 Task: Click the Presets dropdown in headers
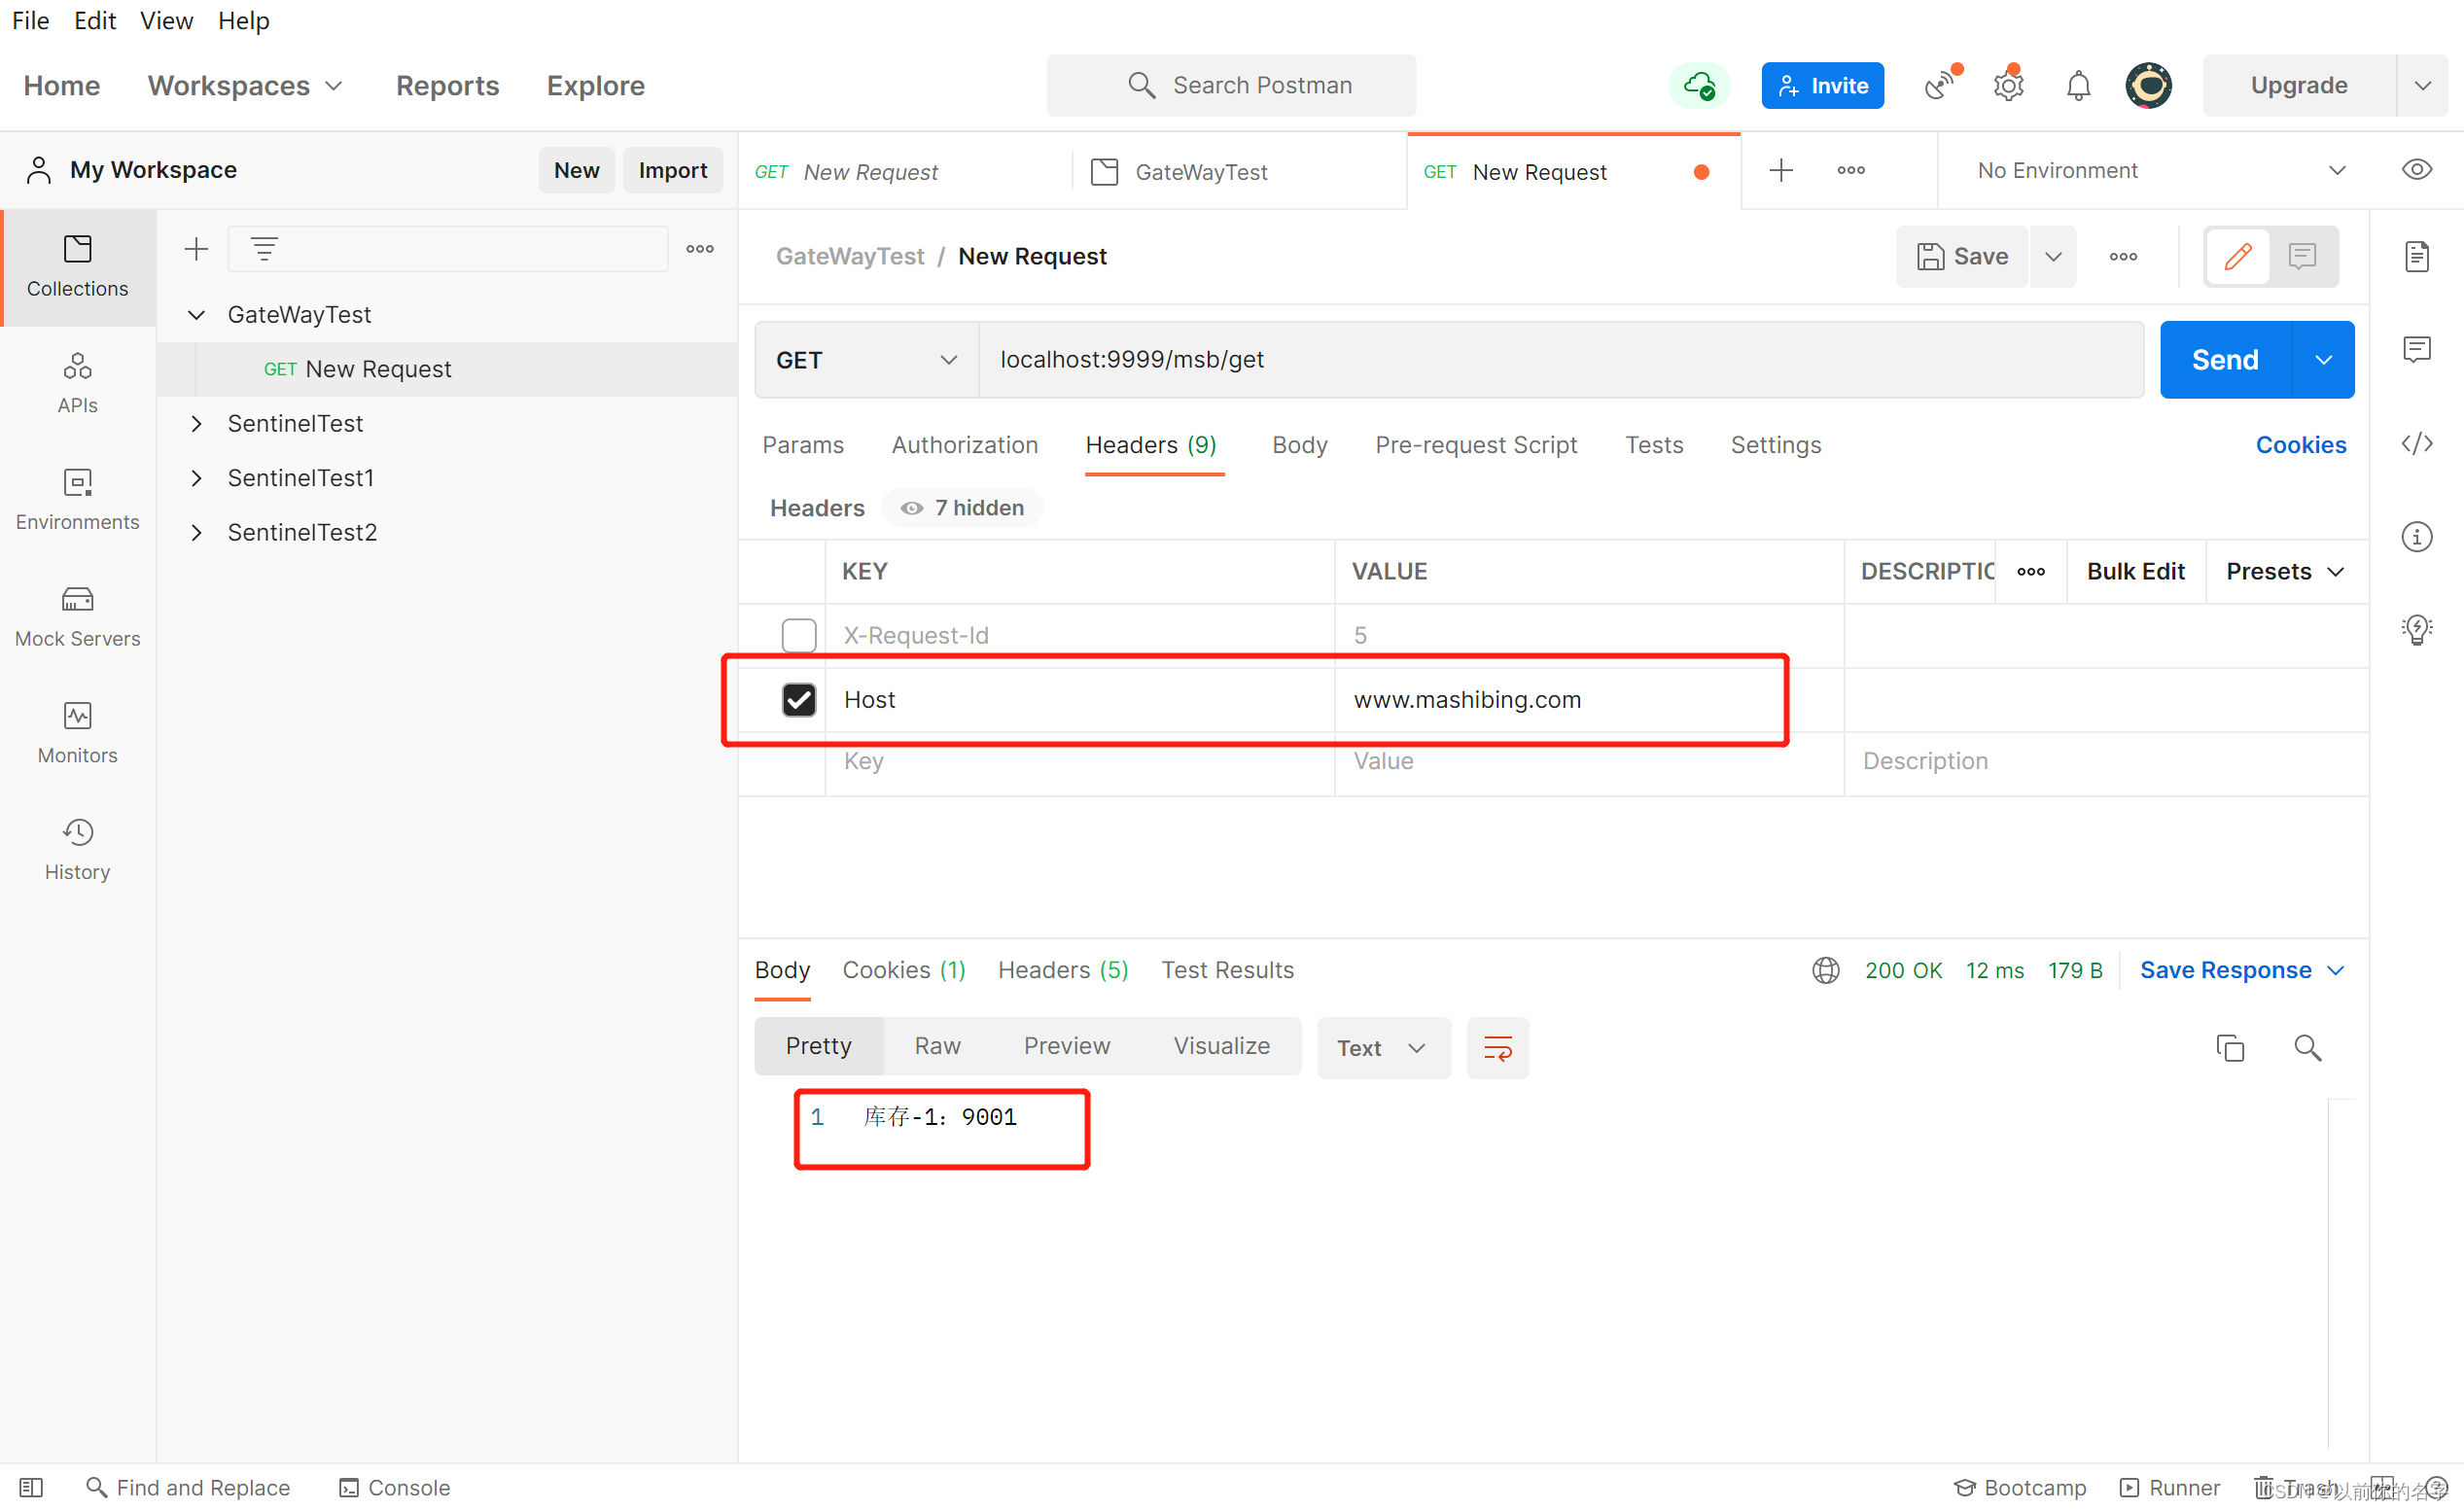2284,570
